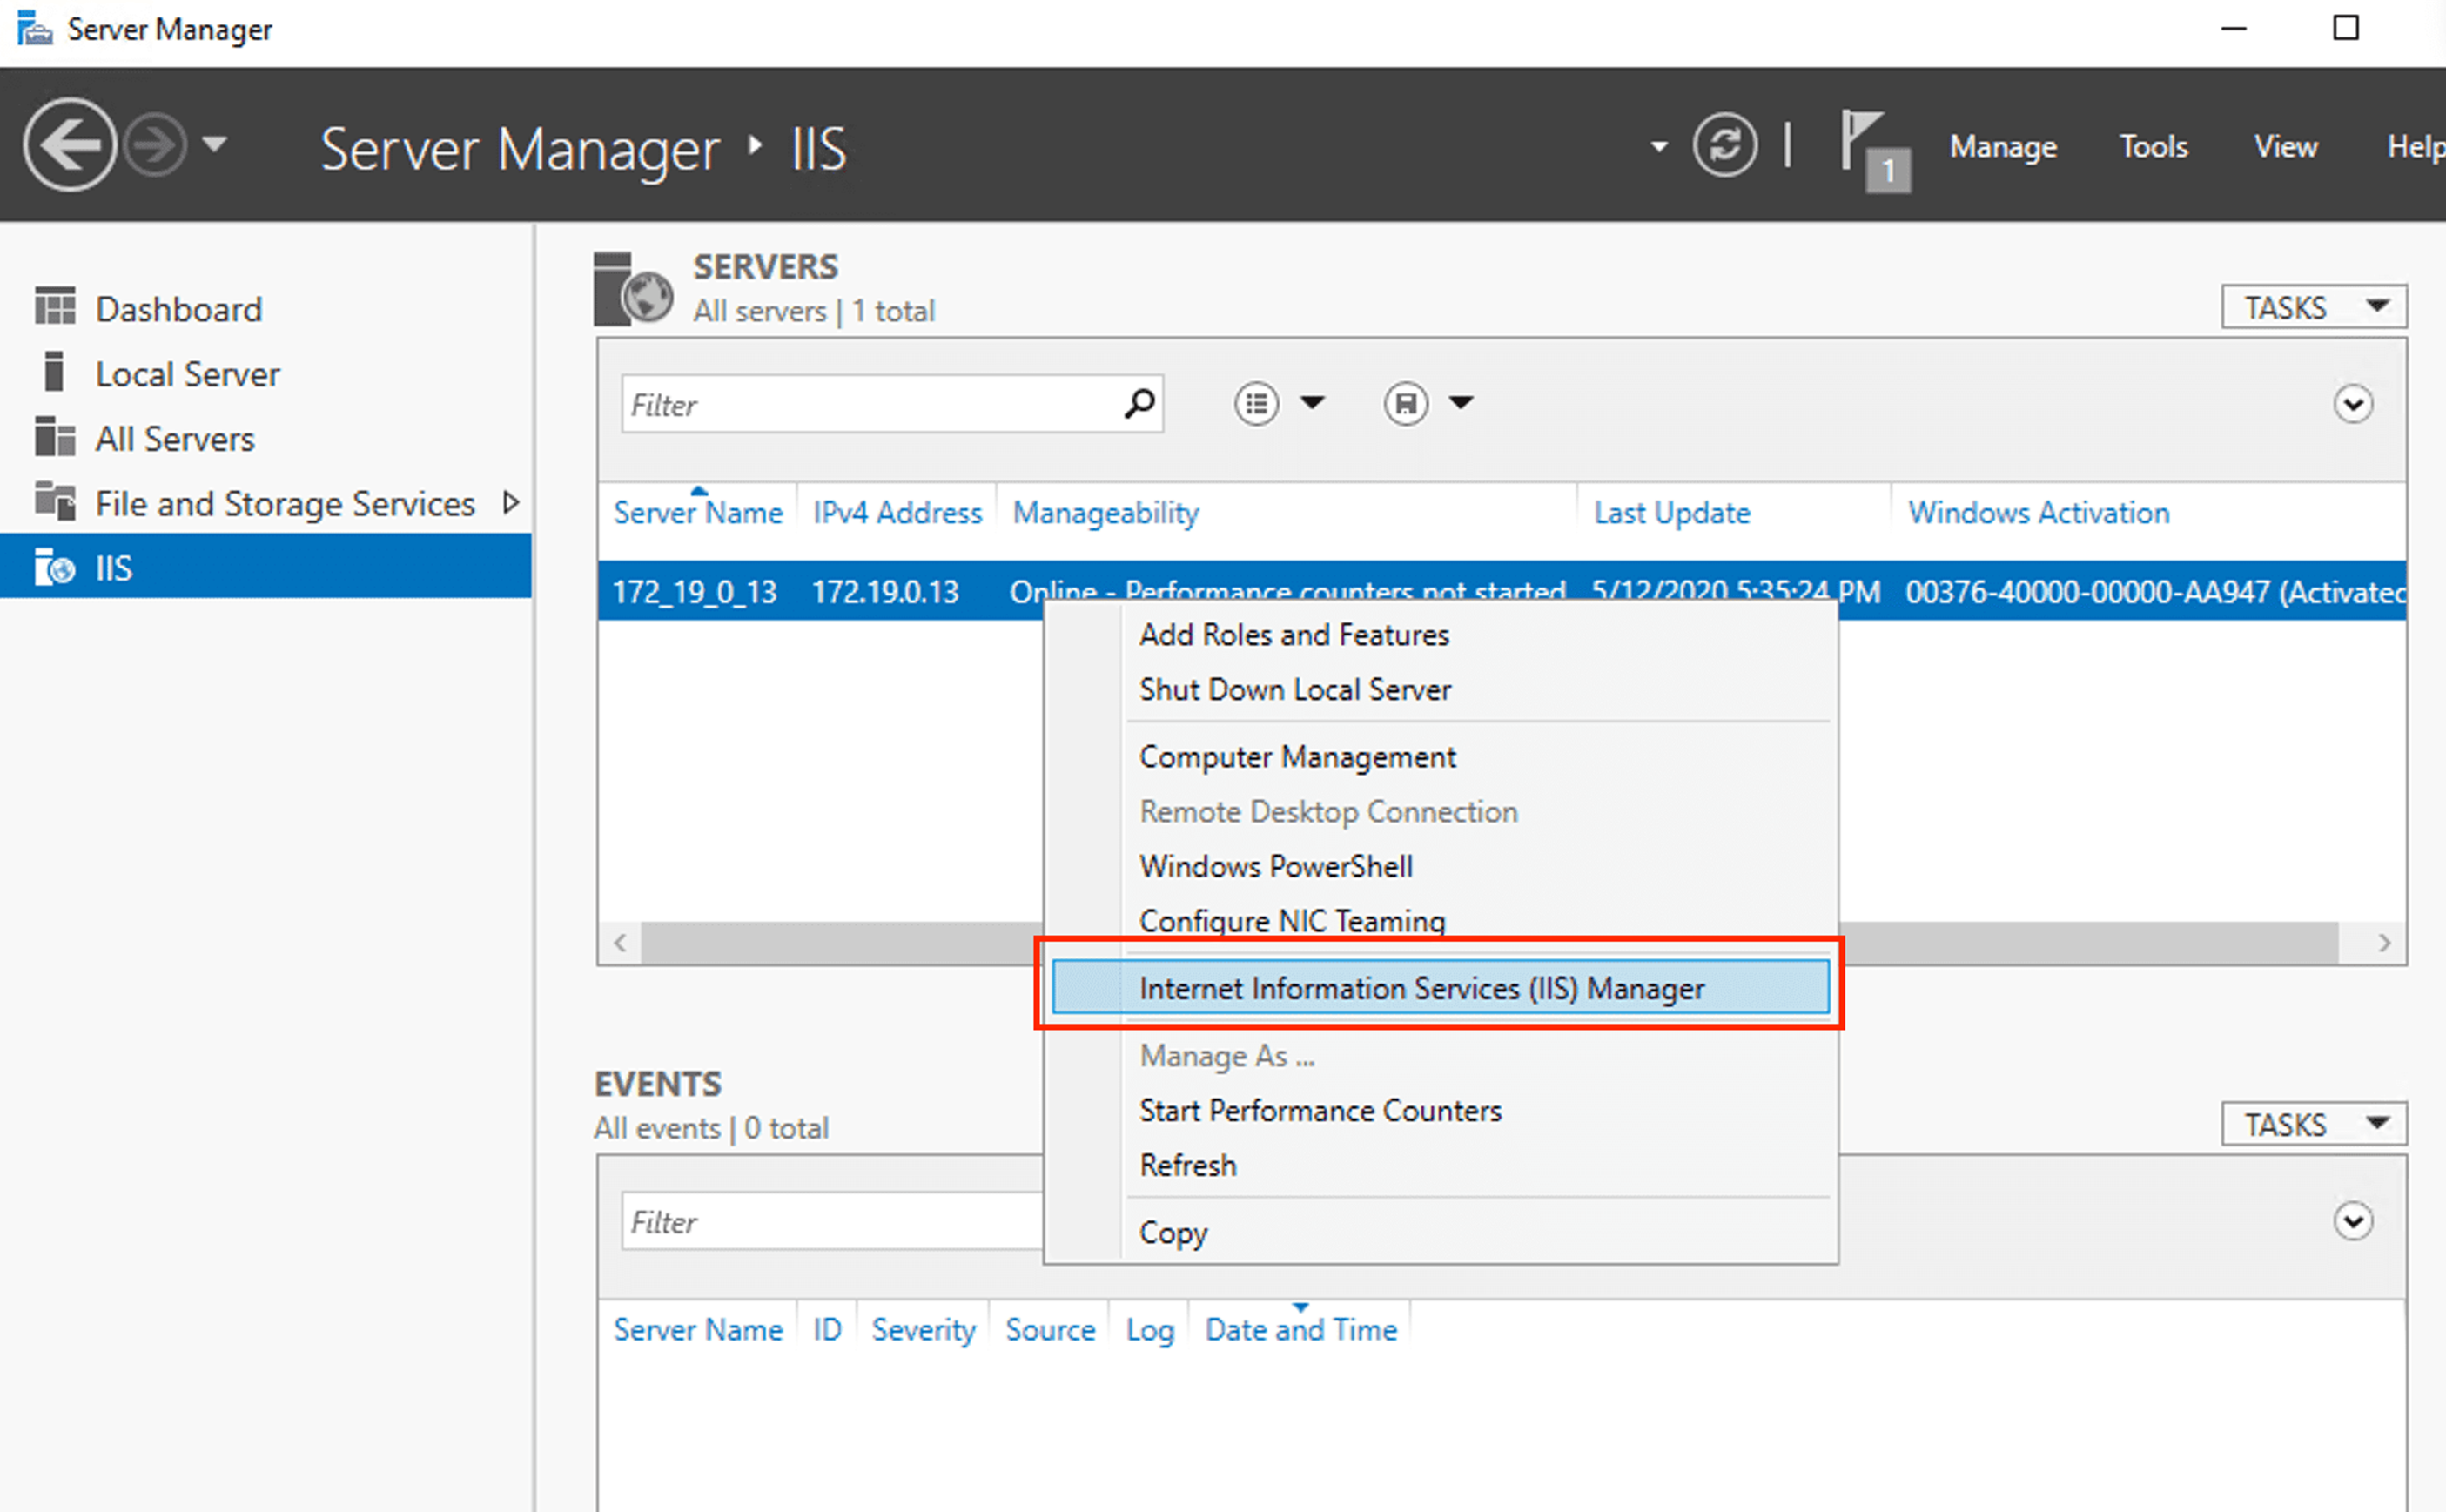Screen dimensions: 2446x1512
Task: Select IIS in the sidebar
Action: [265, 567]
